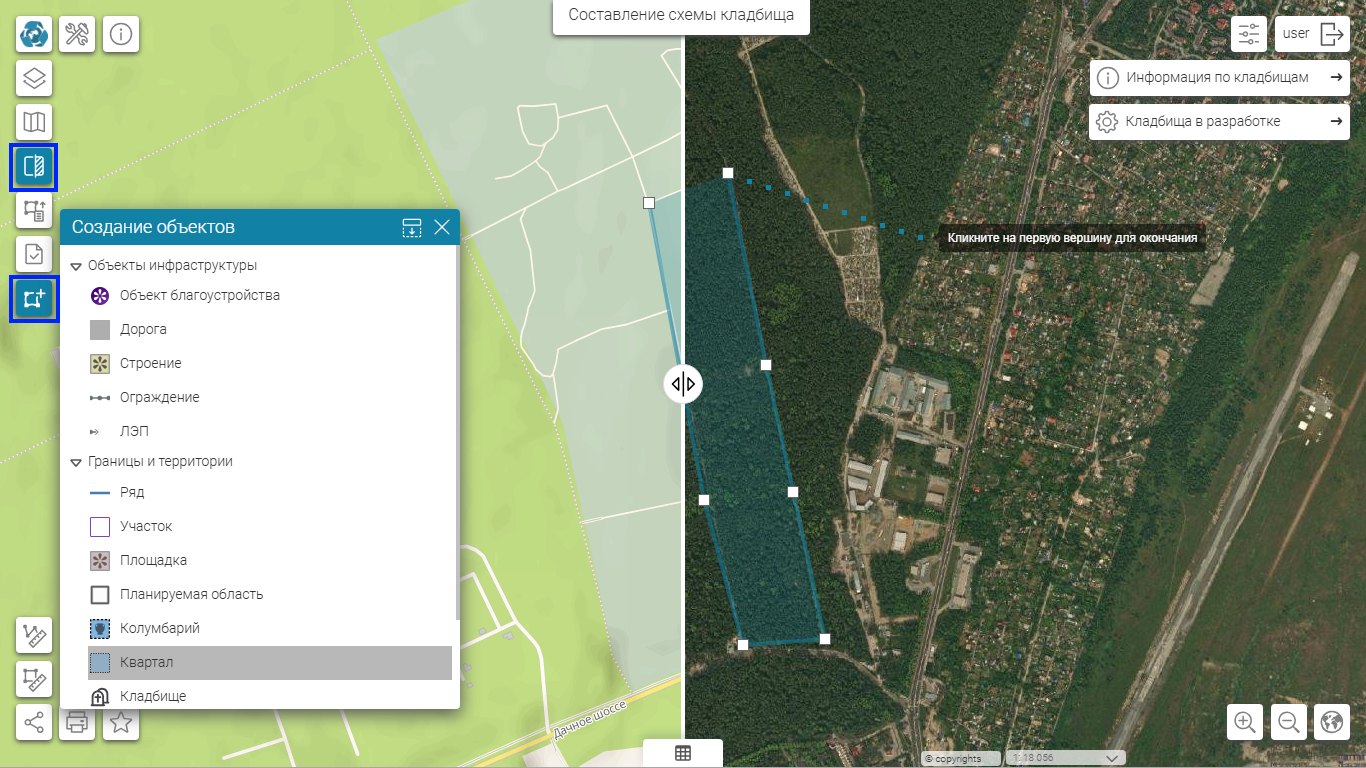The width and height of the screenshot is (1366, 768).
Task: Click the favorites star icon
Action: pos(121,722)
